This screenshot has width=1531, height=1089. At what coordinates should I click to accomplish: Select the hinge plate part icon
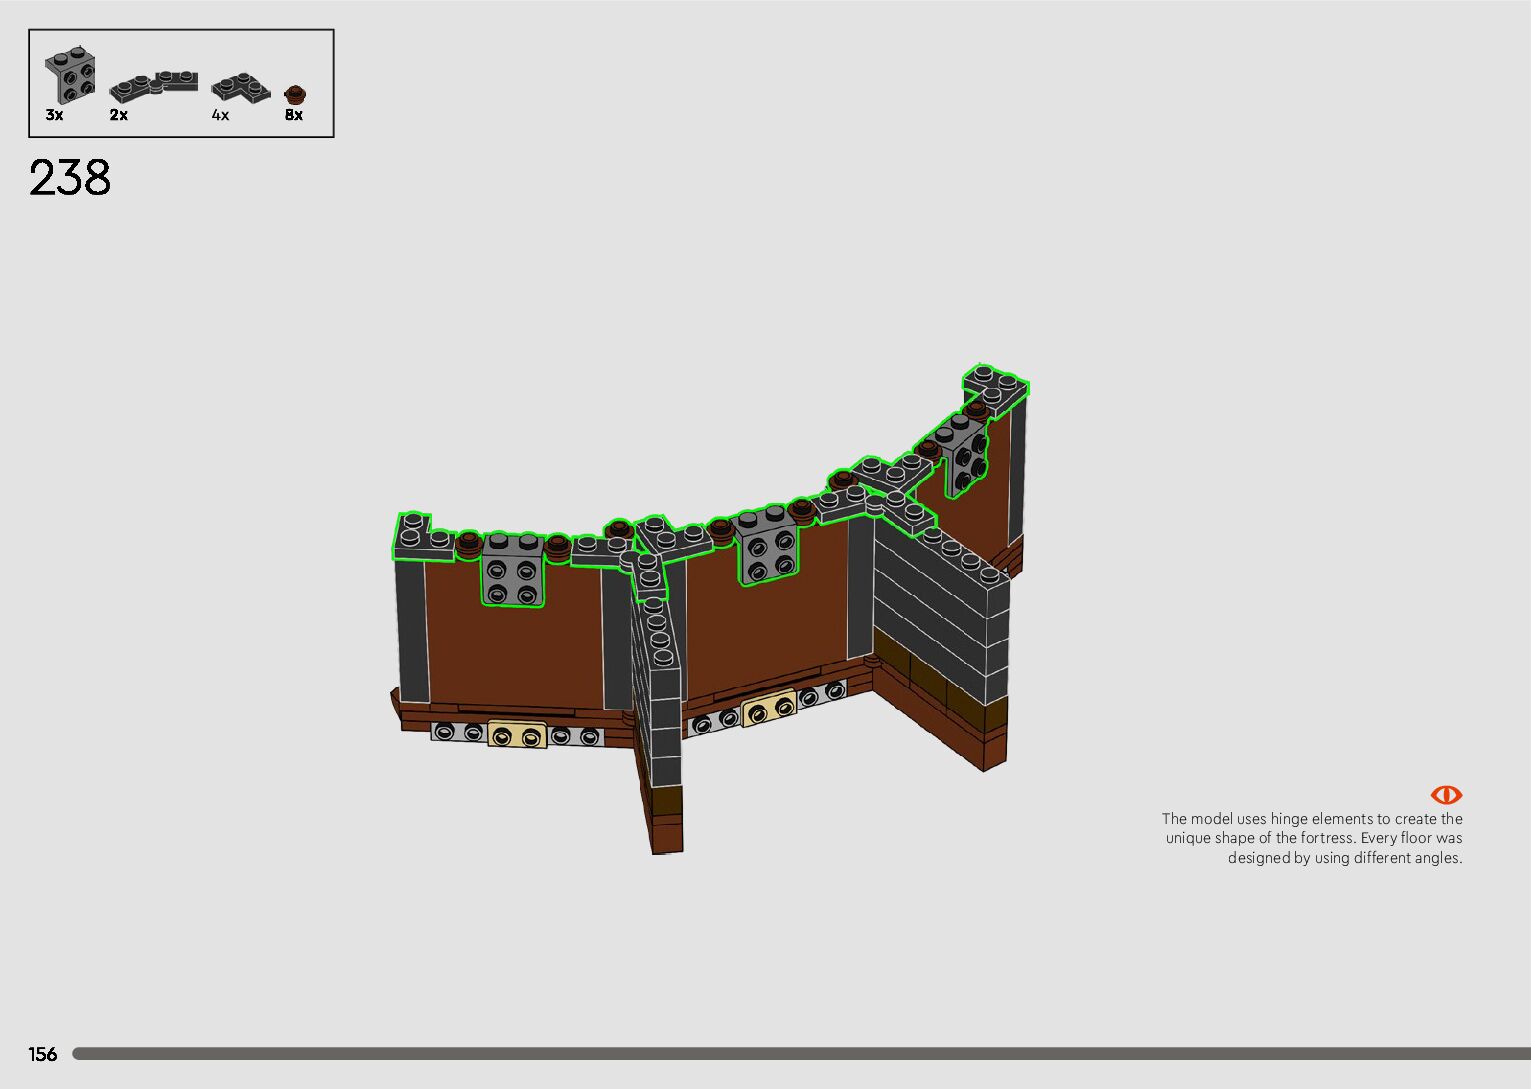pos(153,87)
